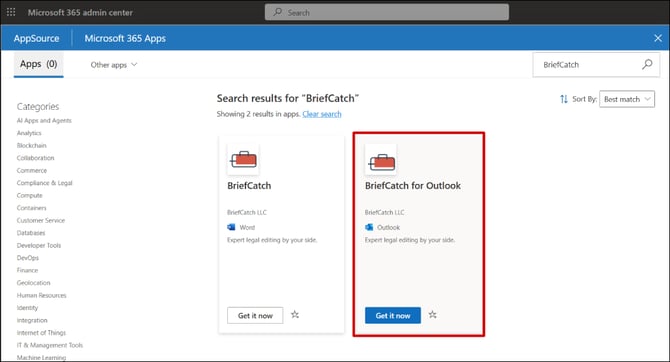Select the AI Apps and Agents category
Image resolution: width=670 pixels, height=362 pixels.
(44, 121)
